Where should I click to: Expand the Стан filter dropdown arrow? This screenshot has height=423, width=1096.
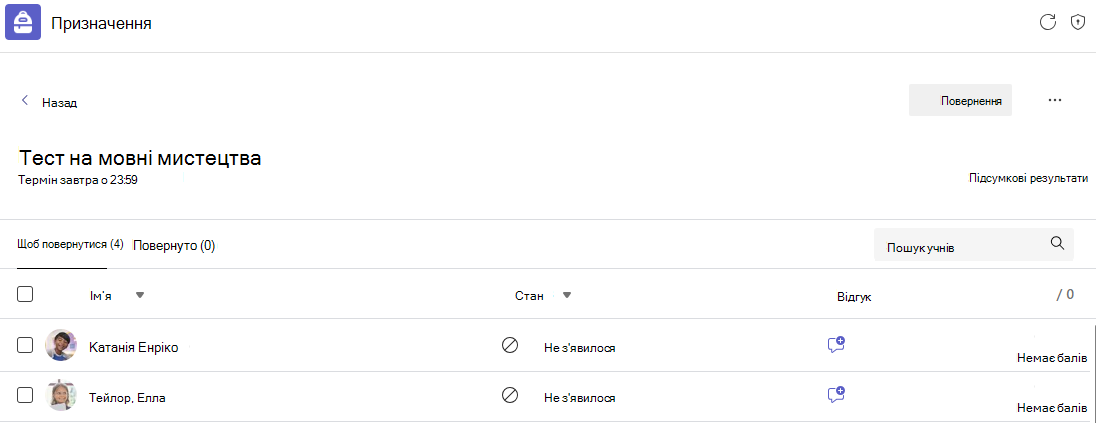tap(567, 295)
